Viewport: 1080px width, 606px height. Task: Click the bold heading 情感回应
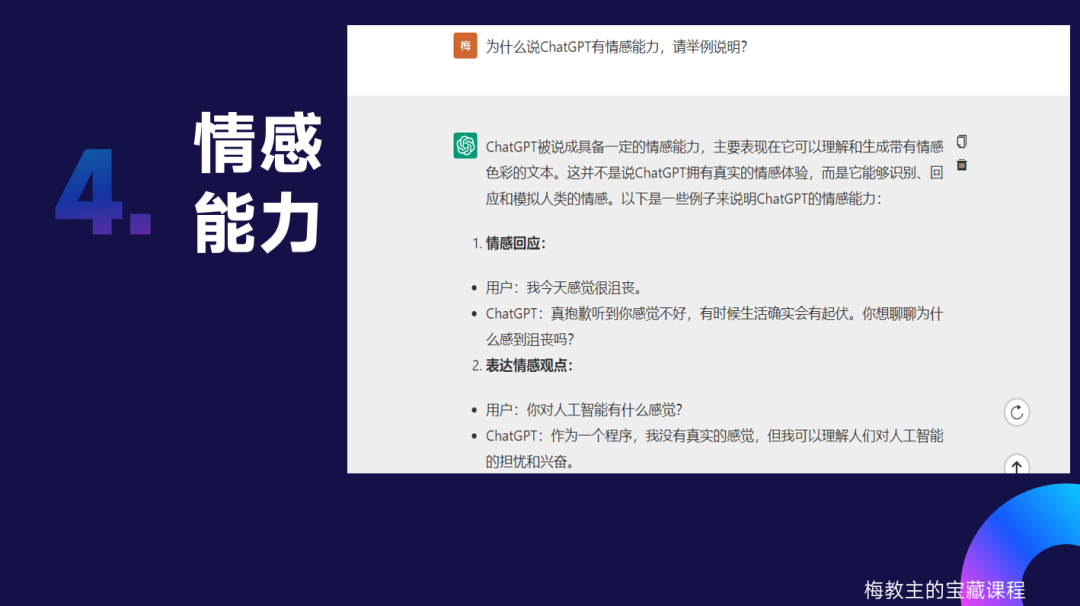(x=515, y=243)
